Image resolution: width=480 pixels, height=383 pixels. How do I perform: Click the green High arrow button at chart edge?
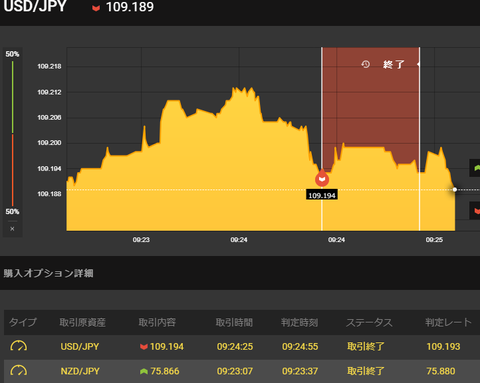476,168
